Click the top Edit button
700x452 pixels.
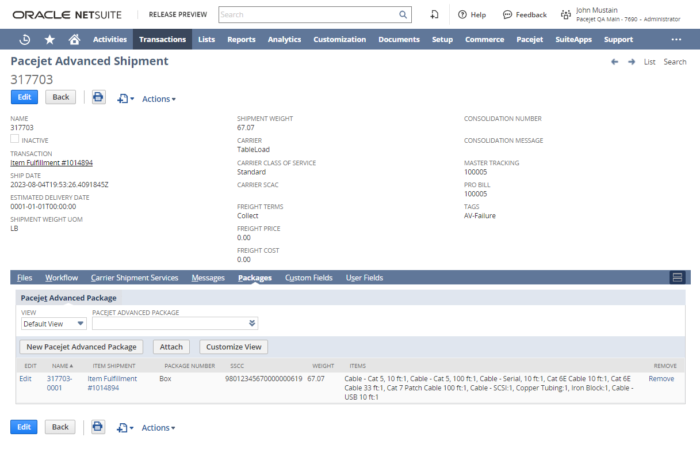[25, 97]
